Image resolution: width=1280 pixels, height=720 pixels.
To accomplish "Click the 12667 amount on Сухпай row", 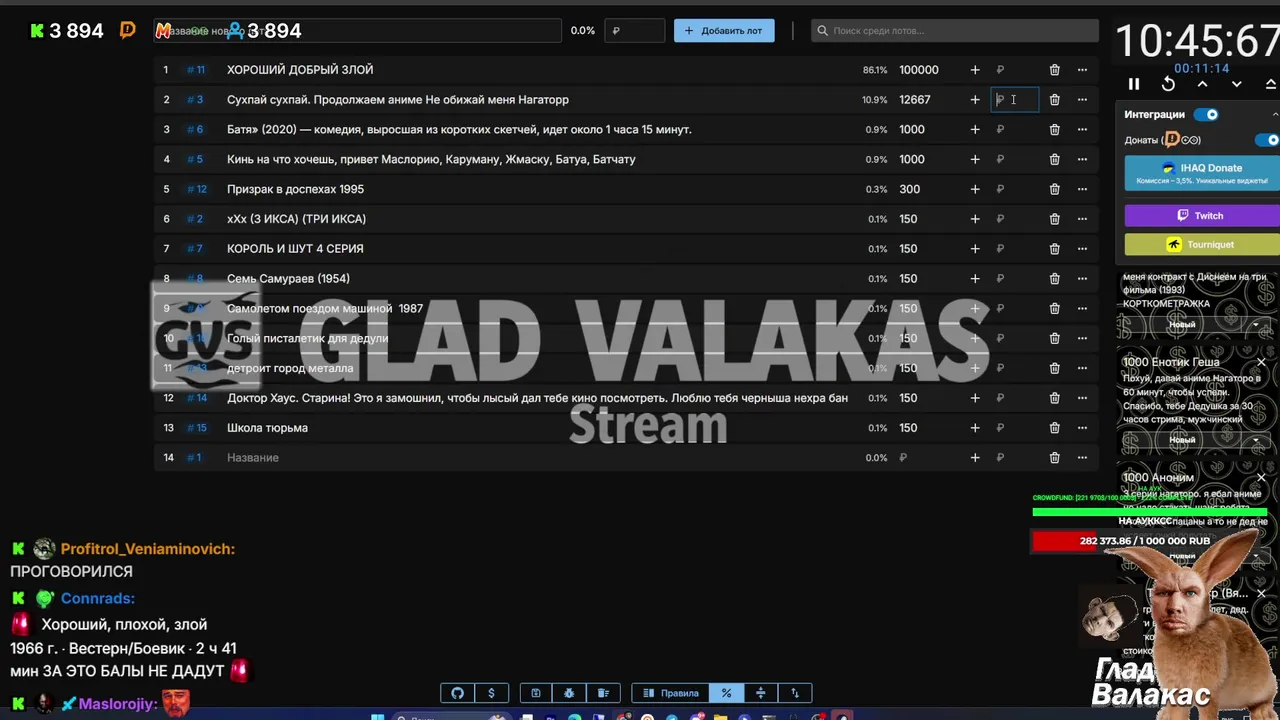I will pos(915,100).
